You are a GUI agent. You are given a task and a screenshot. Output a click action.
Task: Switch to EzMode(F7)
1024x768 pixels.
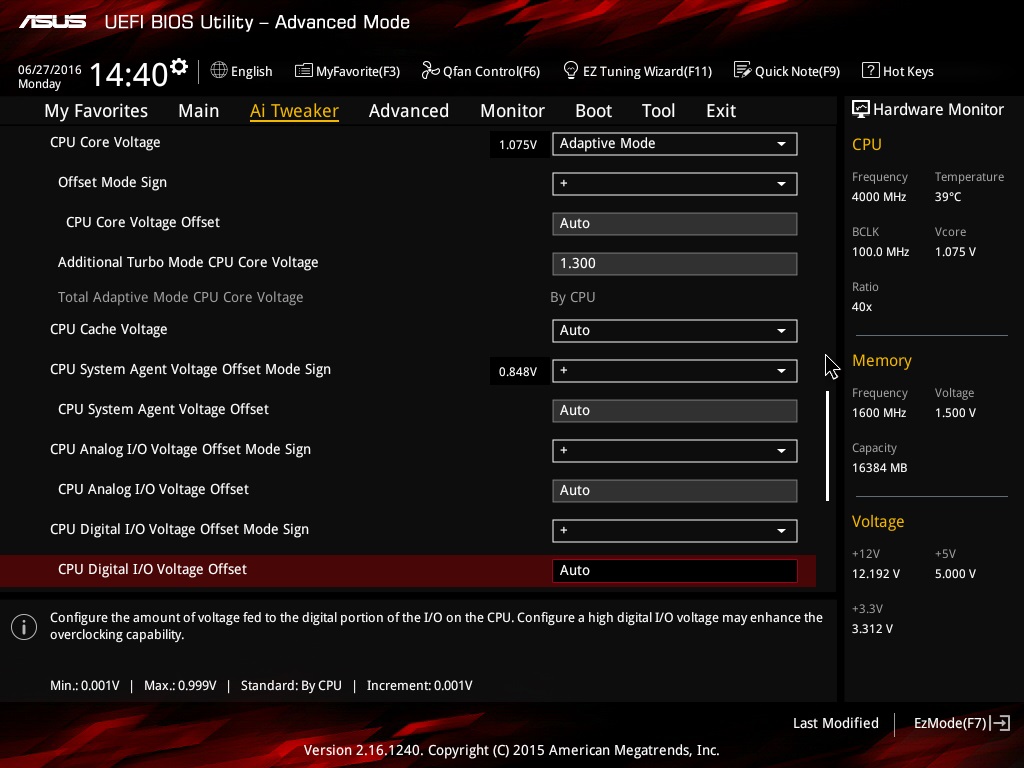tap(961, 723)
